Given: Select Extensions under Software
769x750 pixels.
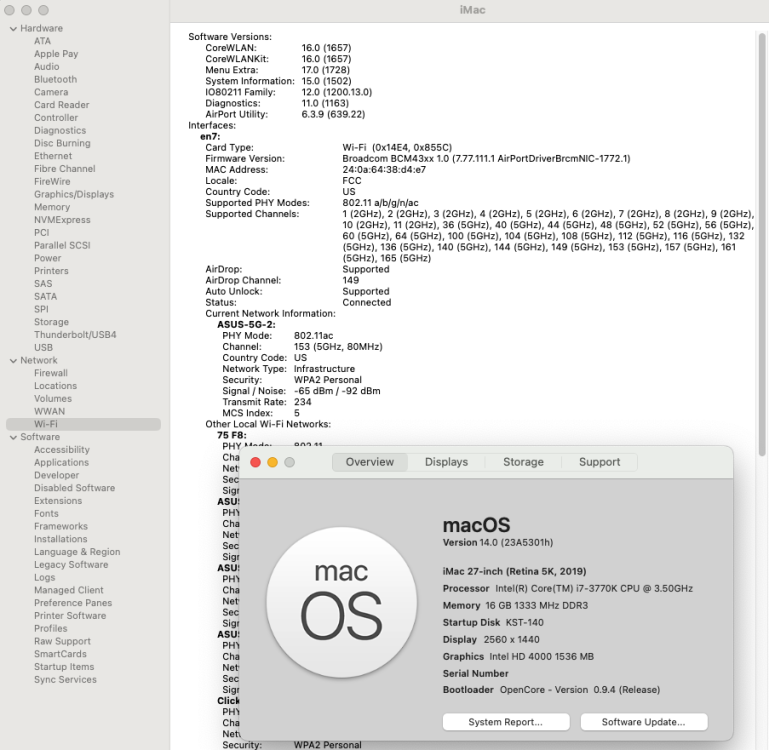Looking at the screenshot, I should point(58,500).
